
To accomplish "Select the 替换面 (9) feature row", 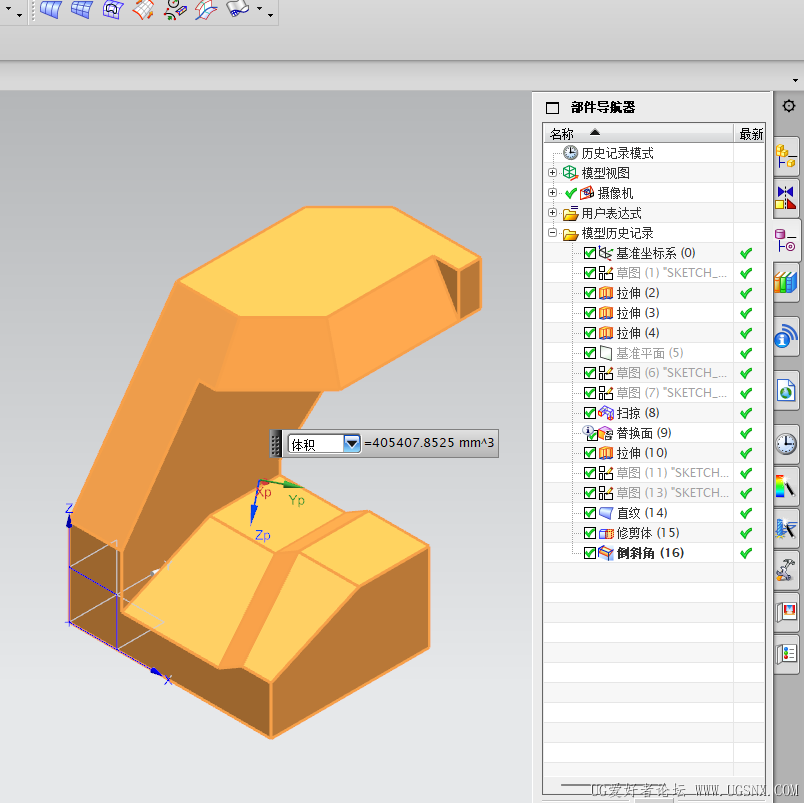I will pos(654,433).
